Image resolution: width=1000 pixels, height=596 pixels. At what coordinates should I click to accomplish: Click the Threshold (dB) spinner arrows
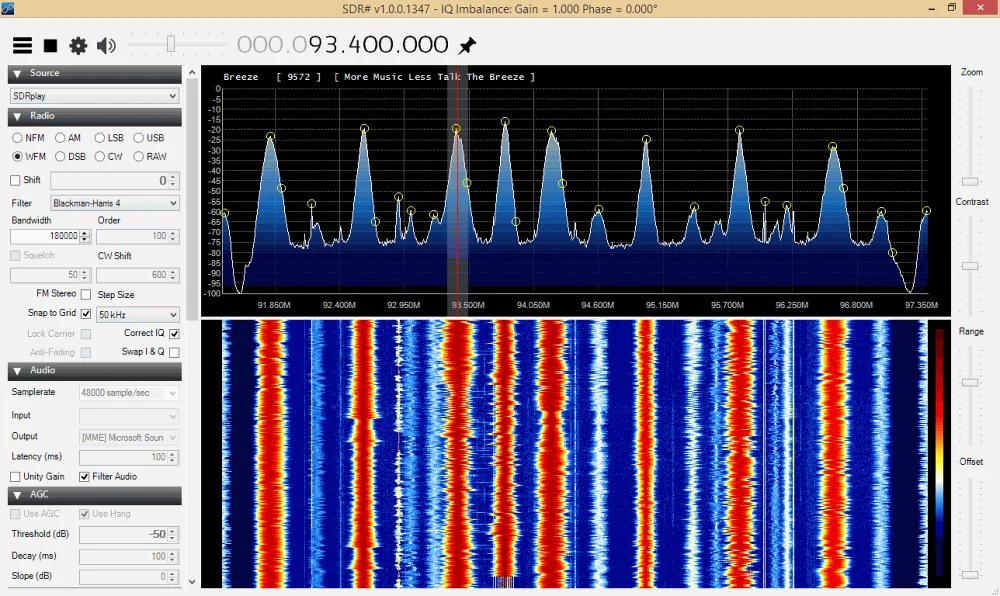[173, 534]
